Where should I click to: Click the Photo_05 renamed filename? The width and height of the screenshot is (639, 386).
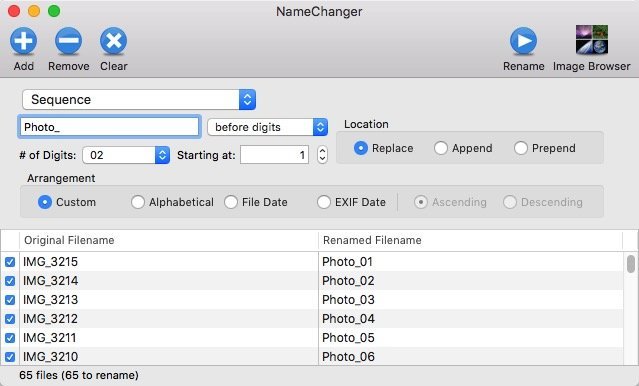tap(348, 338)
